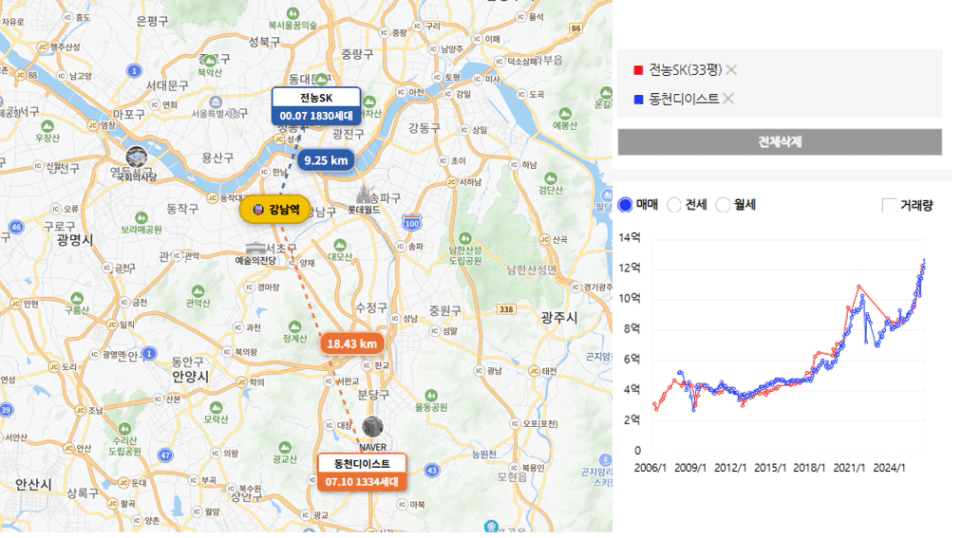The width and height of the screenshot is (962, 538).
Task: Click the 14억 chart axis label
Action: (630, 237)
